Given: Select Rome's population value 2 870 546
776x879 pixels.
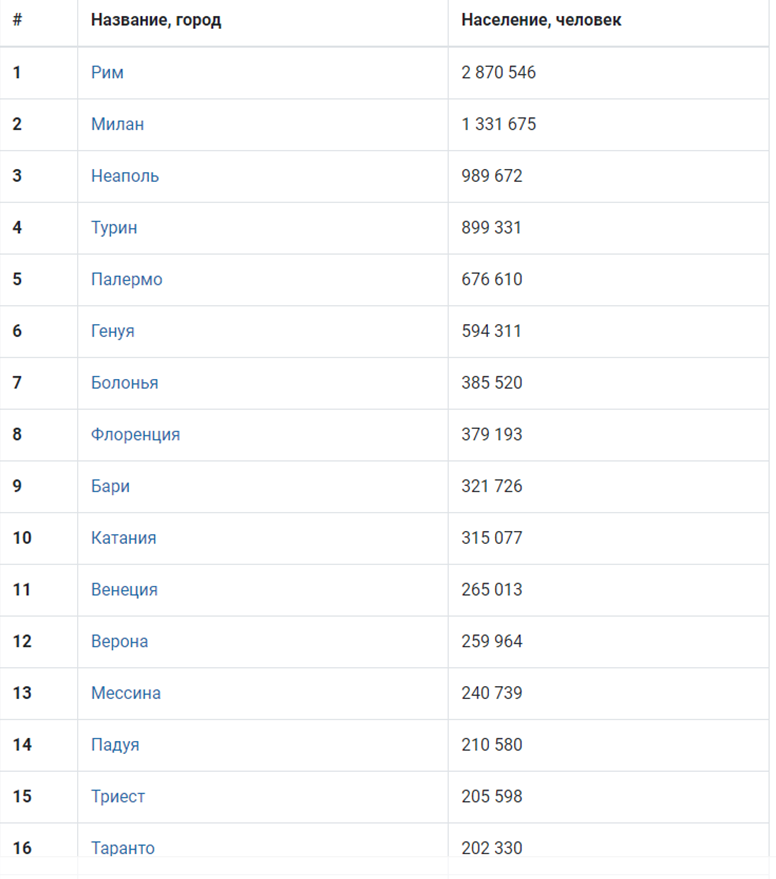Looking at the screenshot, I should point(498,72).
